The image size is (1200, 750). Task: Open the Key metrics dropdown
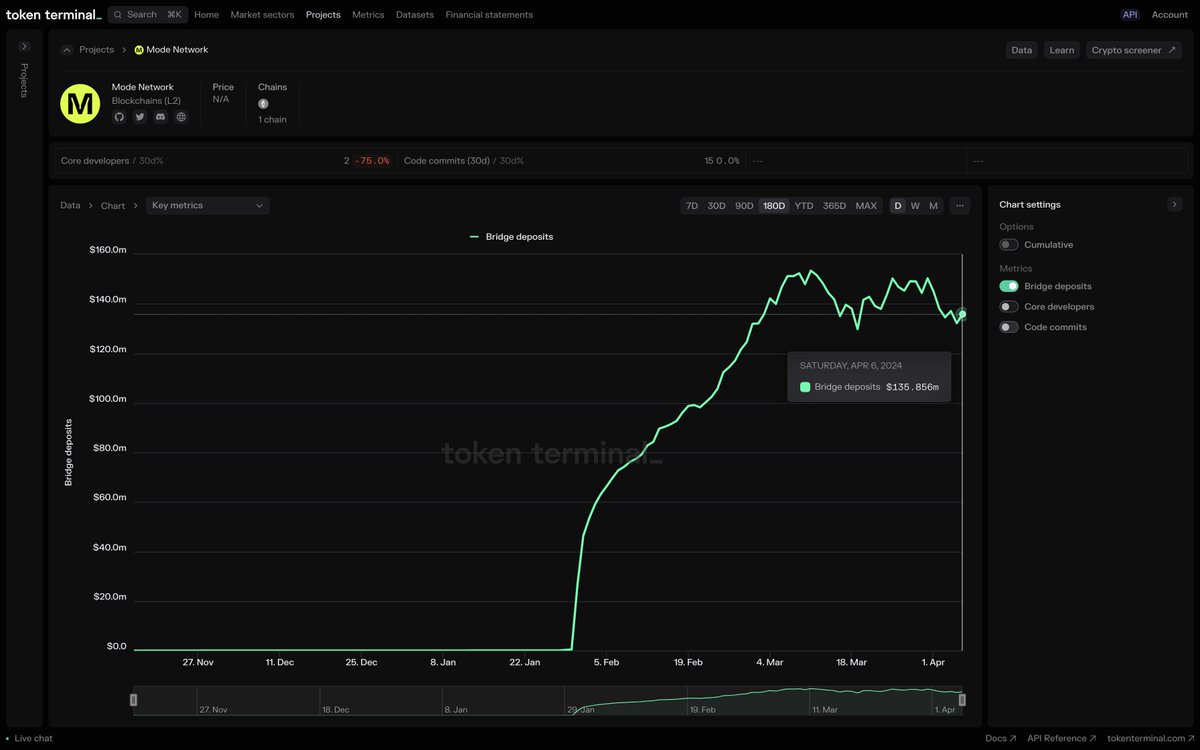207,205
